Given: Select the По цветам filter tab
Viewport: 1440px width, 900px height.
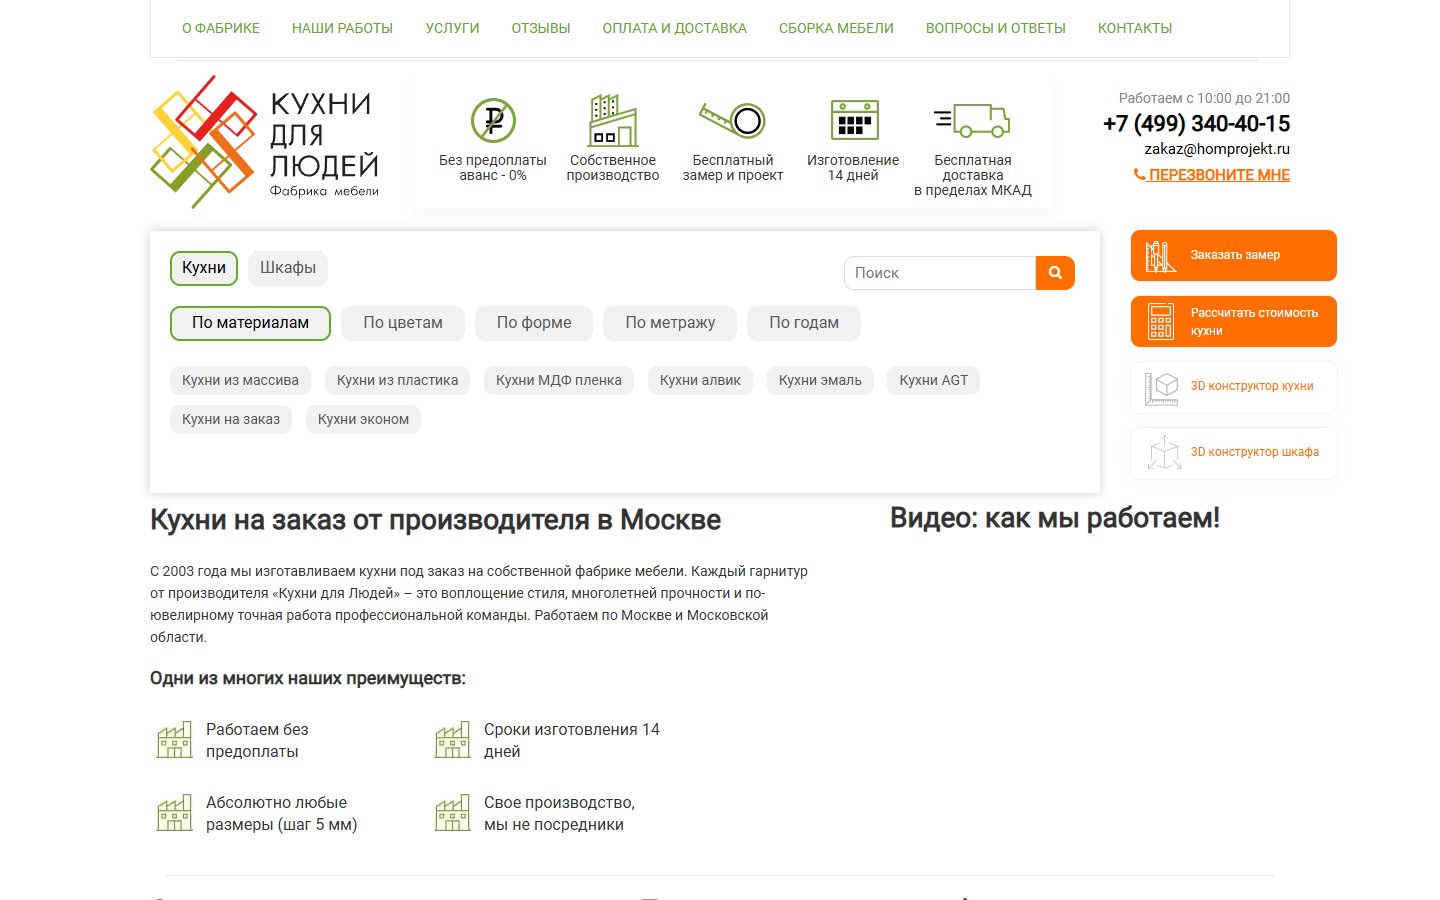Looking at the screenshot, I should [x=403, y=323].
